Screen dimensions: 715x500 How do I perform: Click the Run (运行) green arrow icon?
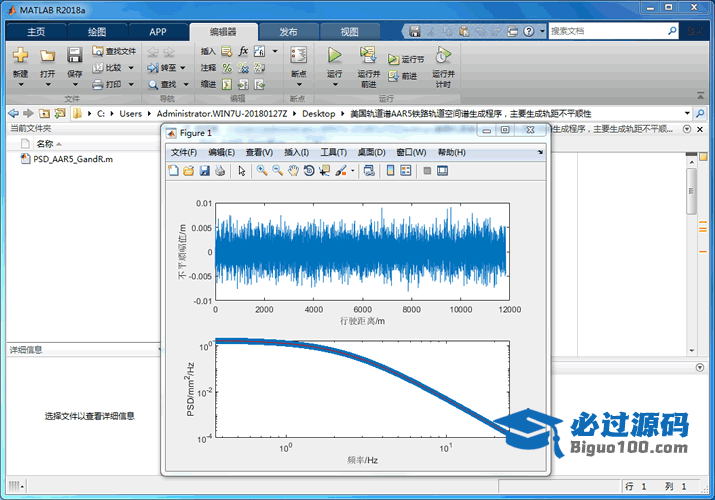pos(334,56)
